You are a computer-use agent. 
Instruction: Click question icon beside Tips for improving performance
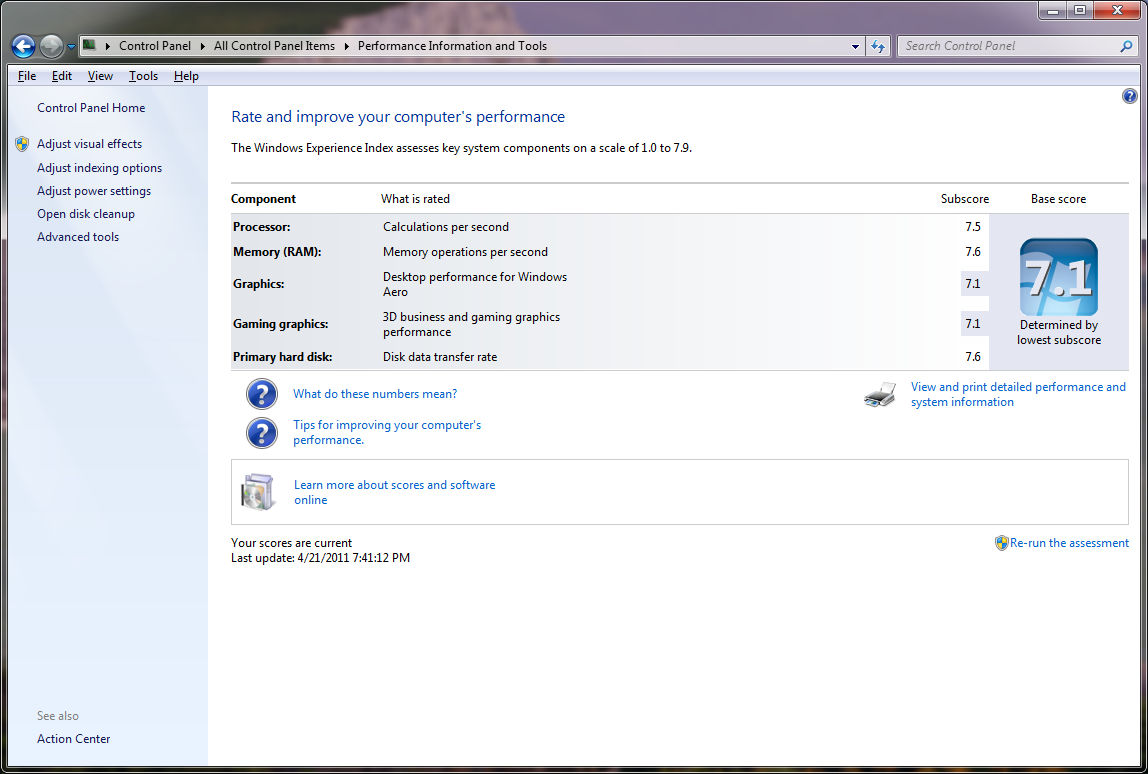tap(261, 433)
